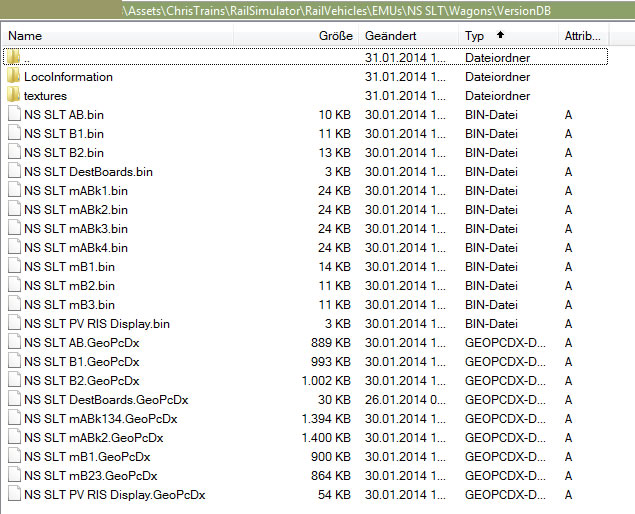Select file name NS SLT B2.GeoPcDx
This screenshot has width=635, height=514.
point(82,381)
